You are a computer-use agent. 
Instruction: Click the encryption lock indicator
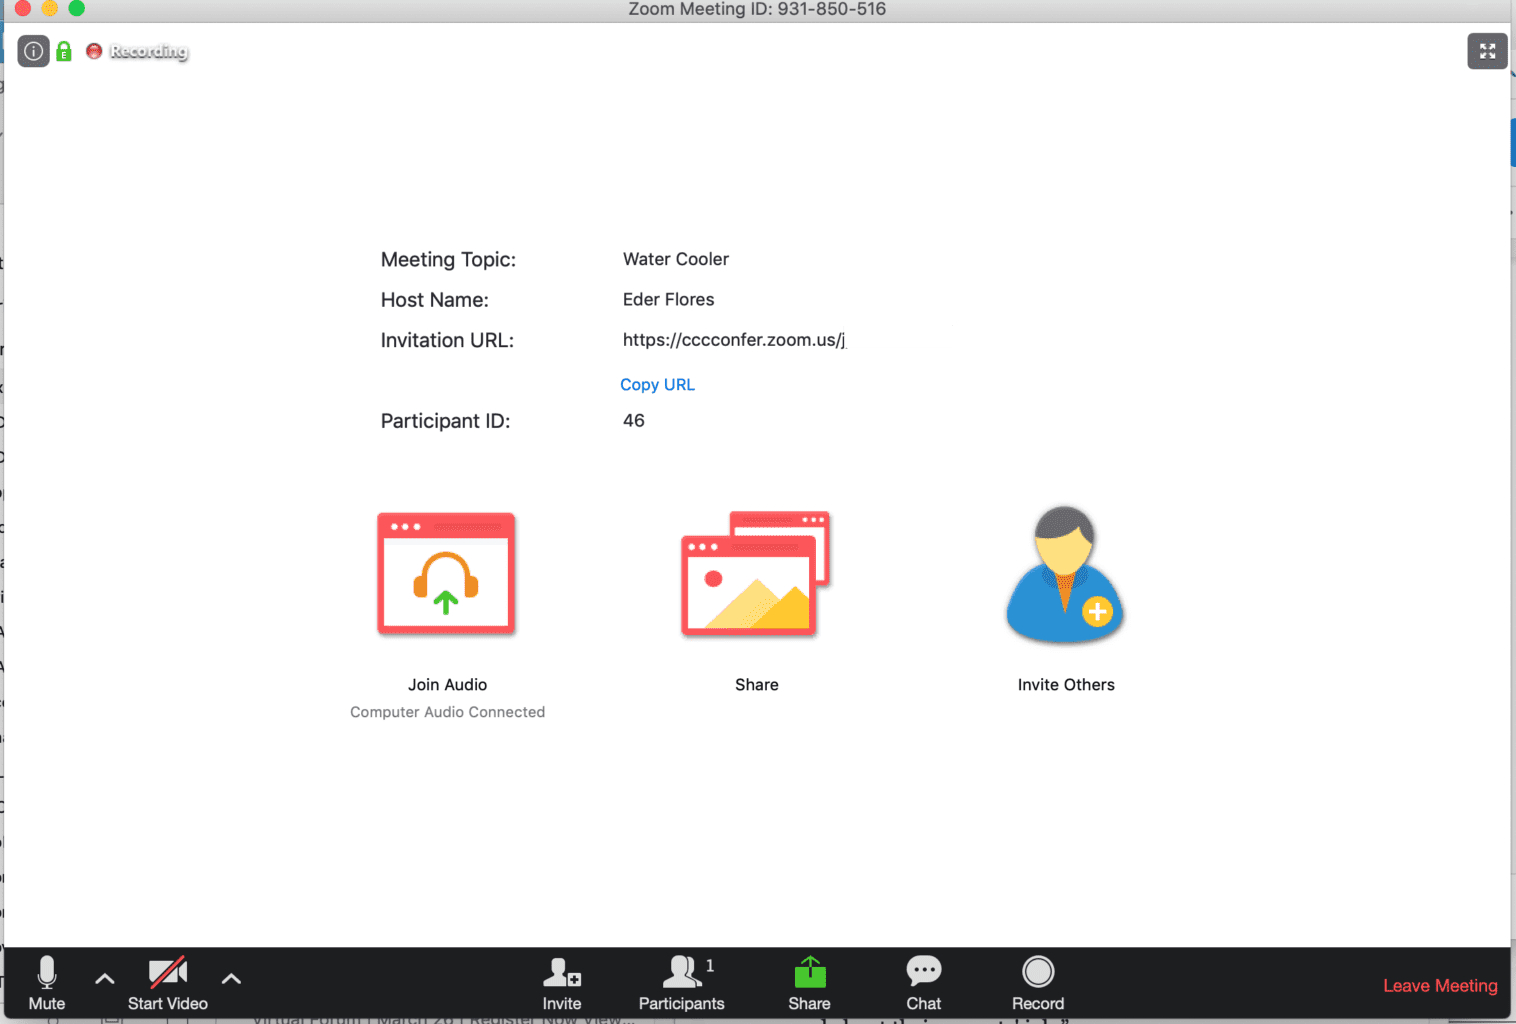point(64,51)
